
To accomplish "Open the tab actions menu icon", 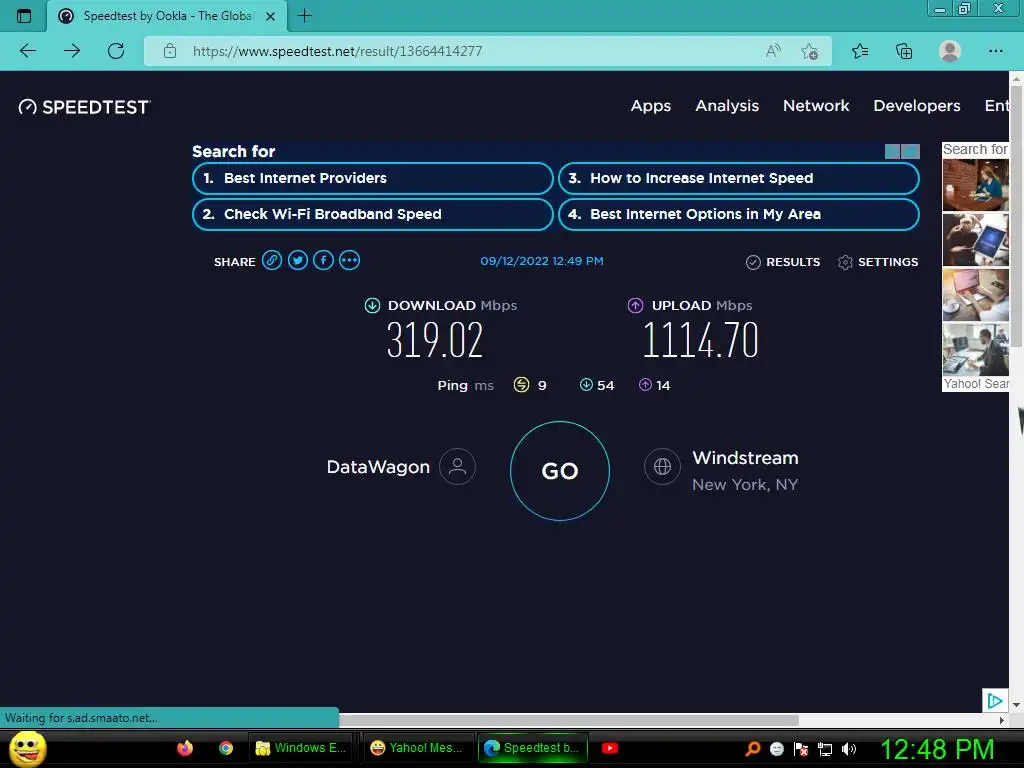I will tap(24, 16).
